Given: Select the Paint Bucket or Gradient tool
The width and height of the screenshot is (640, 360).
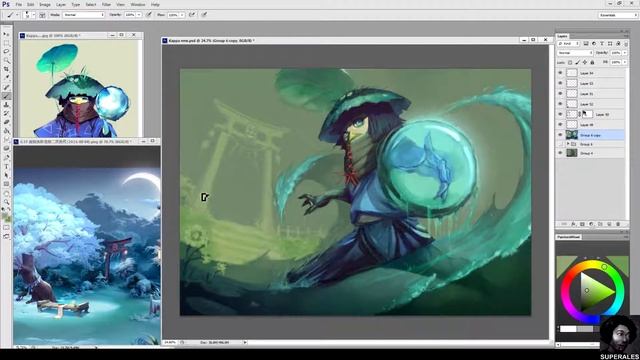Looking at the screenshot, I should [6, 131].
